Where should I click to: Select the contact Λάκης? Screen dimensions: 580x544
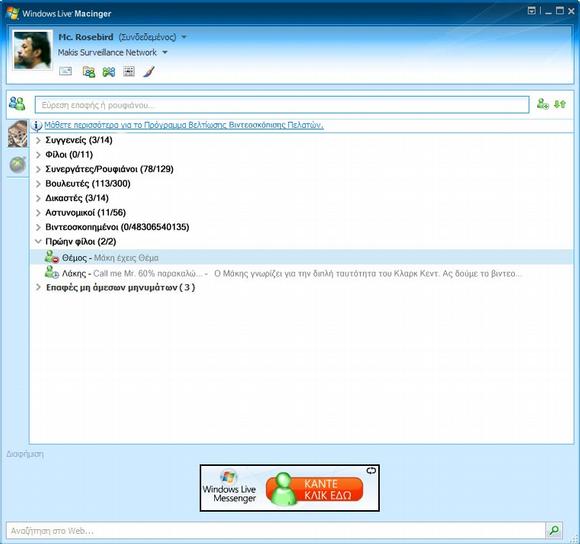pos(74,274)
